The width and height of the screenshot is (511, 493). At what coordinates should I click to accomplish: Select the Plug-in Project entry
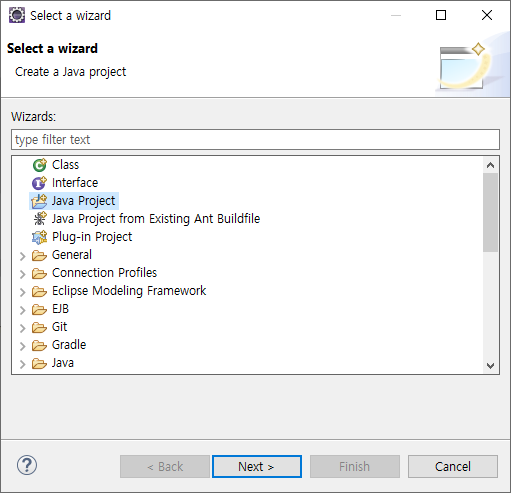92,237
